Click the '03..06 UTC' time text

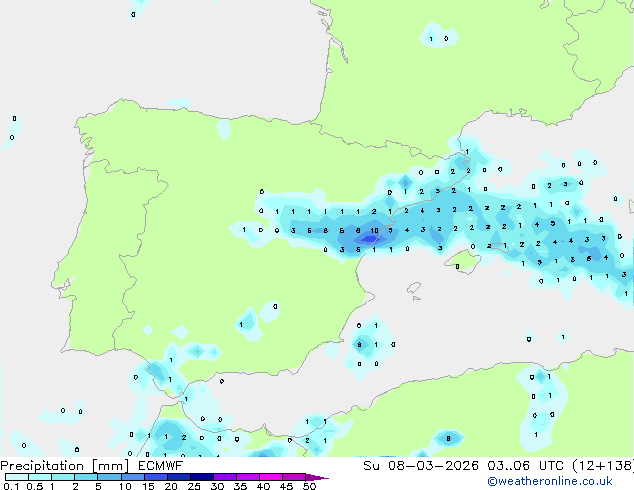point(525,466)
